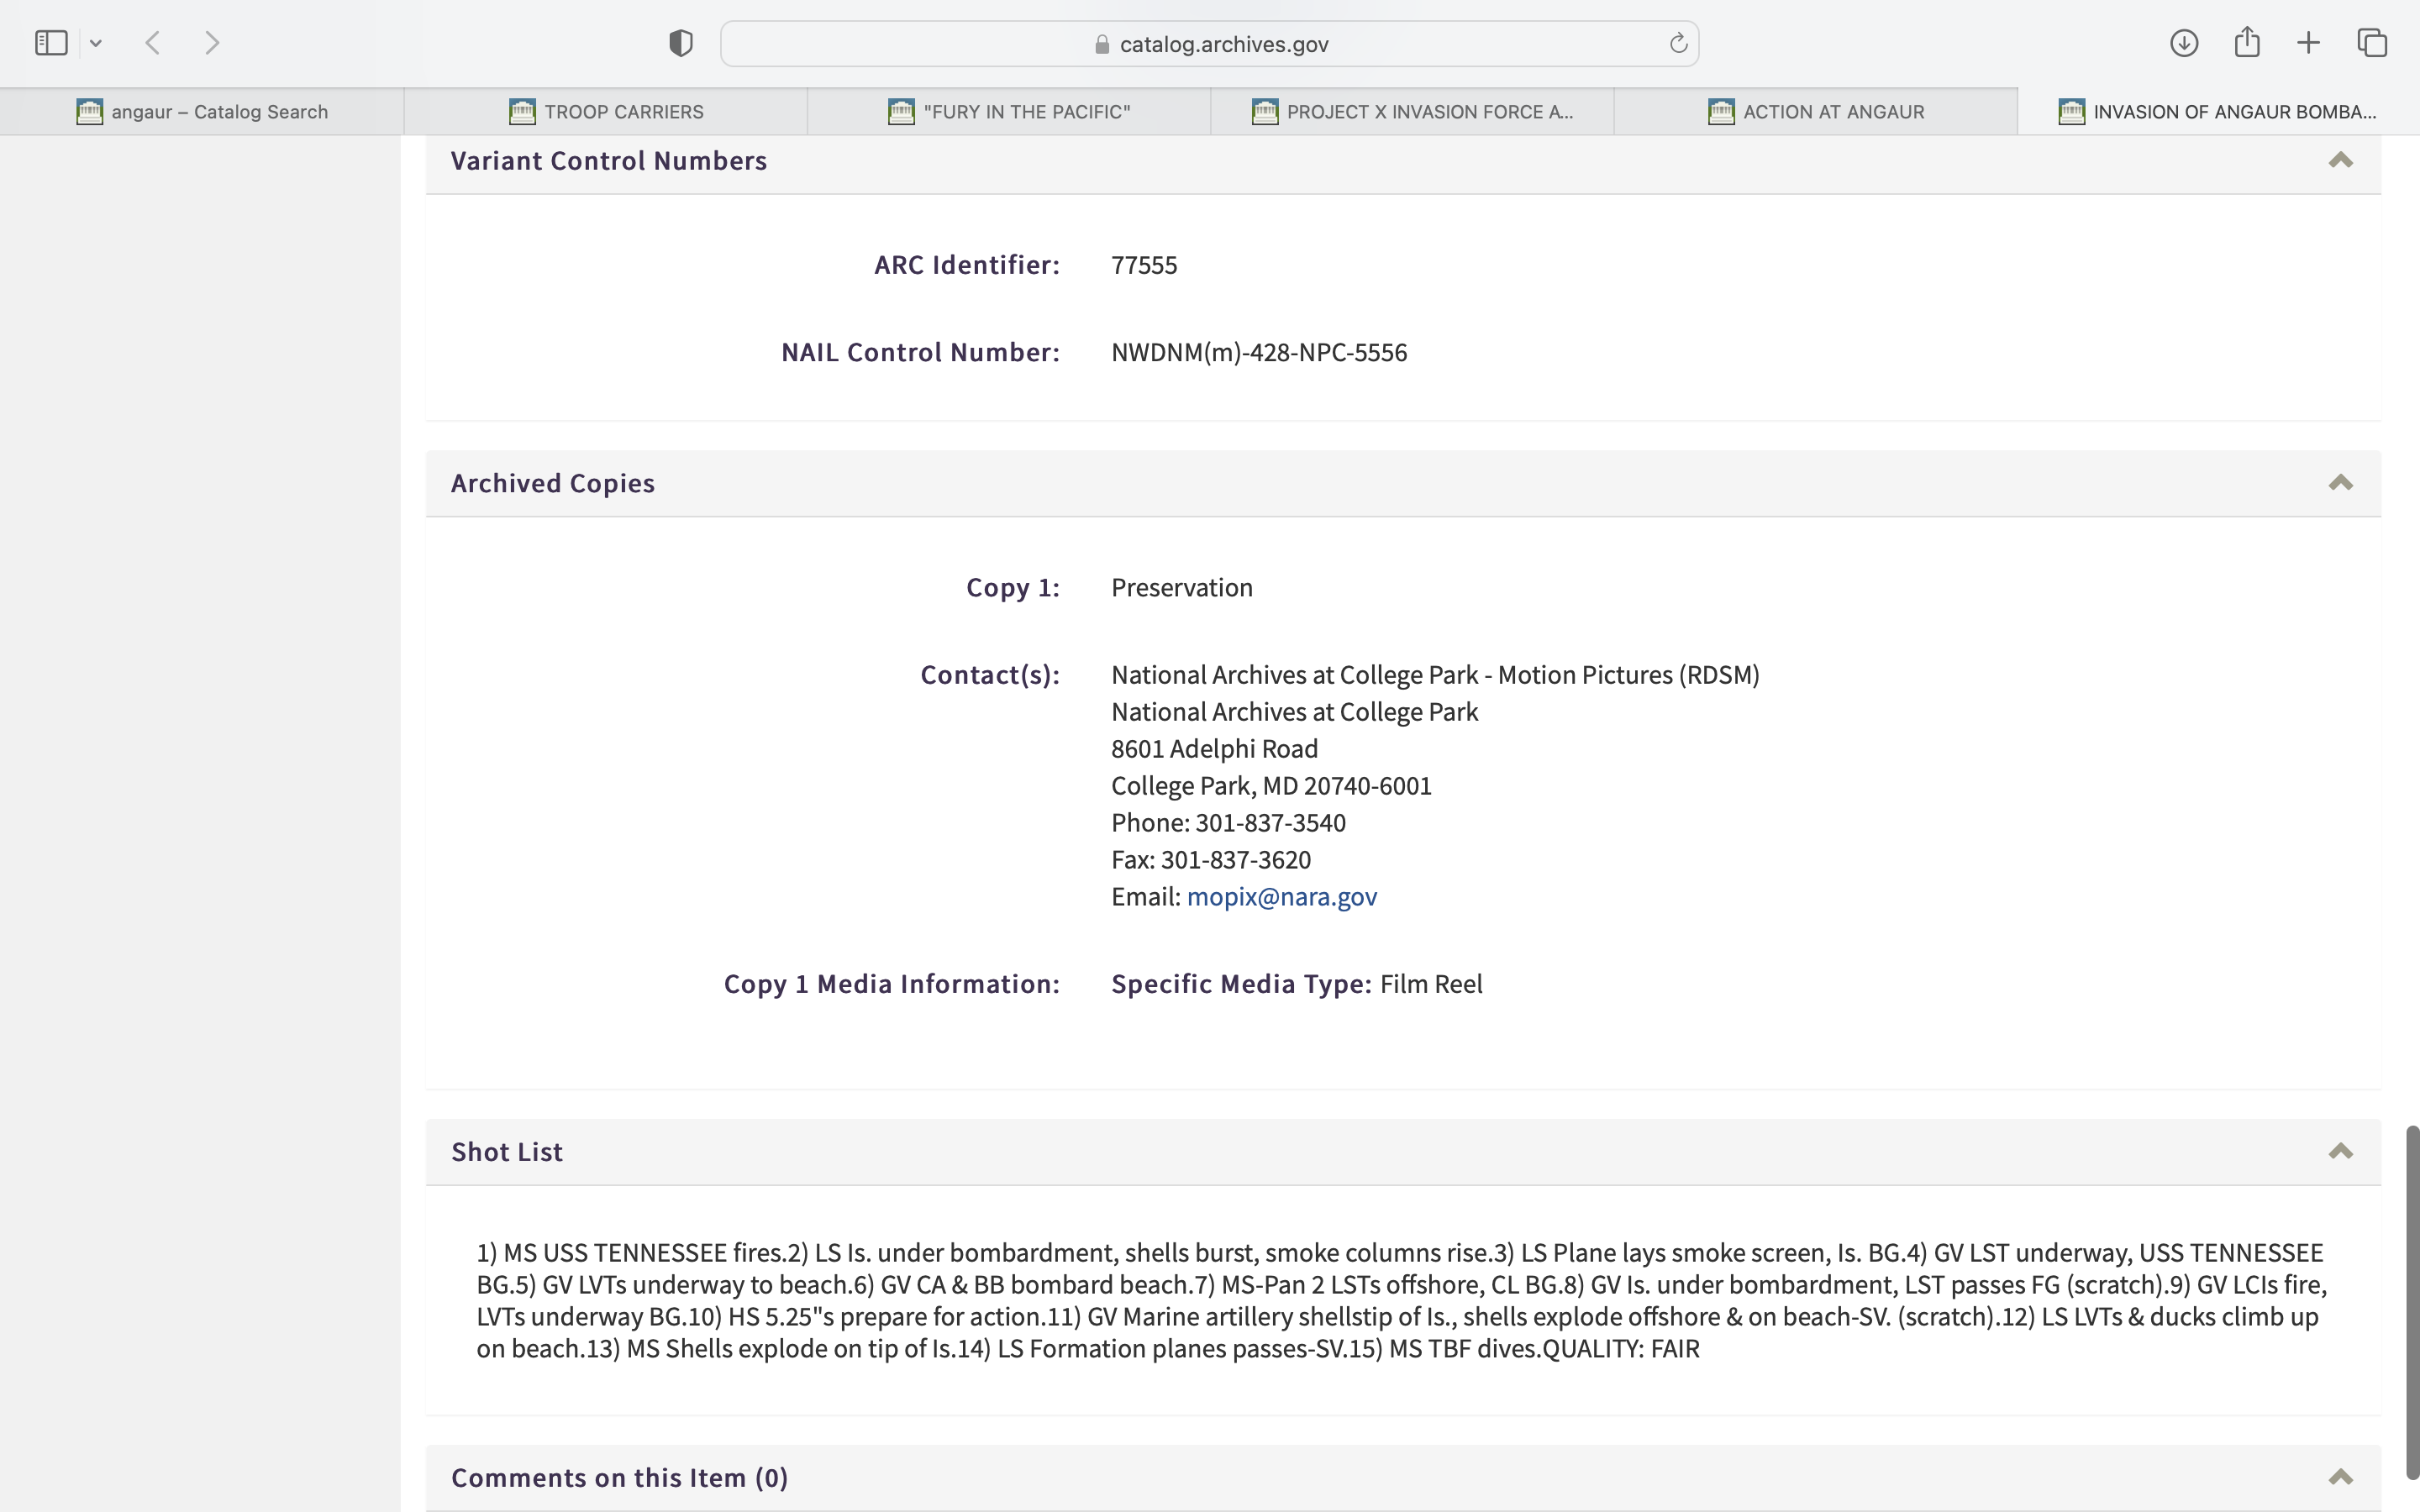Click the mopix@nara.gov email link
The width and height of the screenshot is (2420, 1512).
(x=1281, y=896)
